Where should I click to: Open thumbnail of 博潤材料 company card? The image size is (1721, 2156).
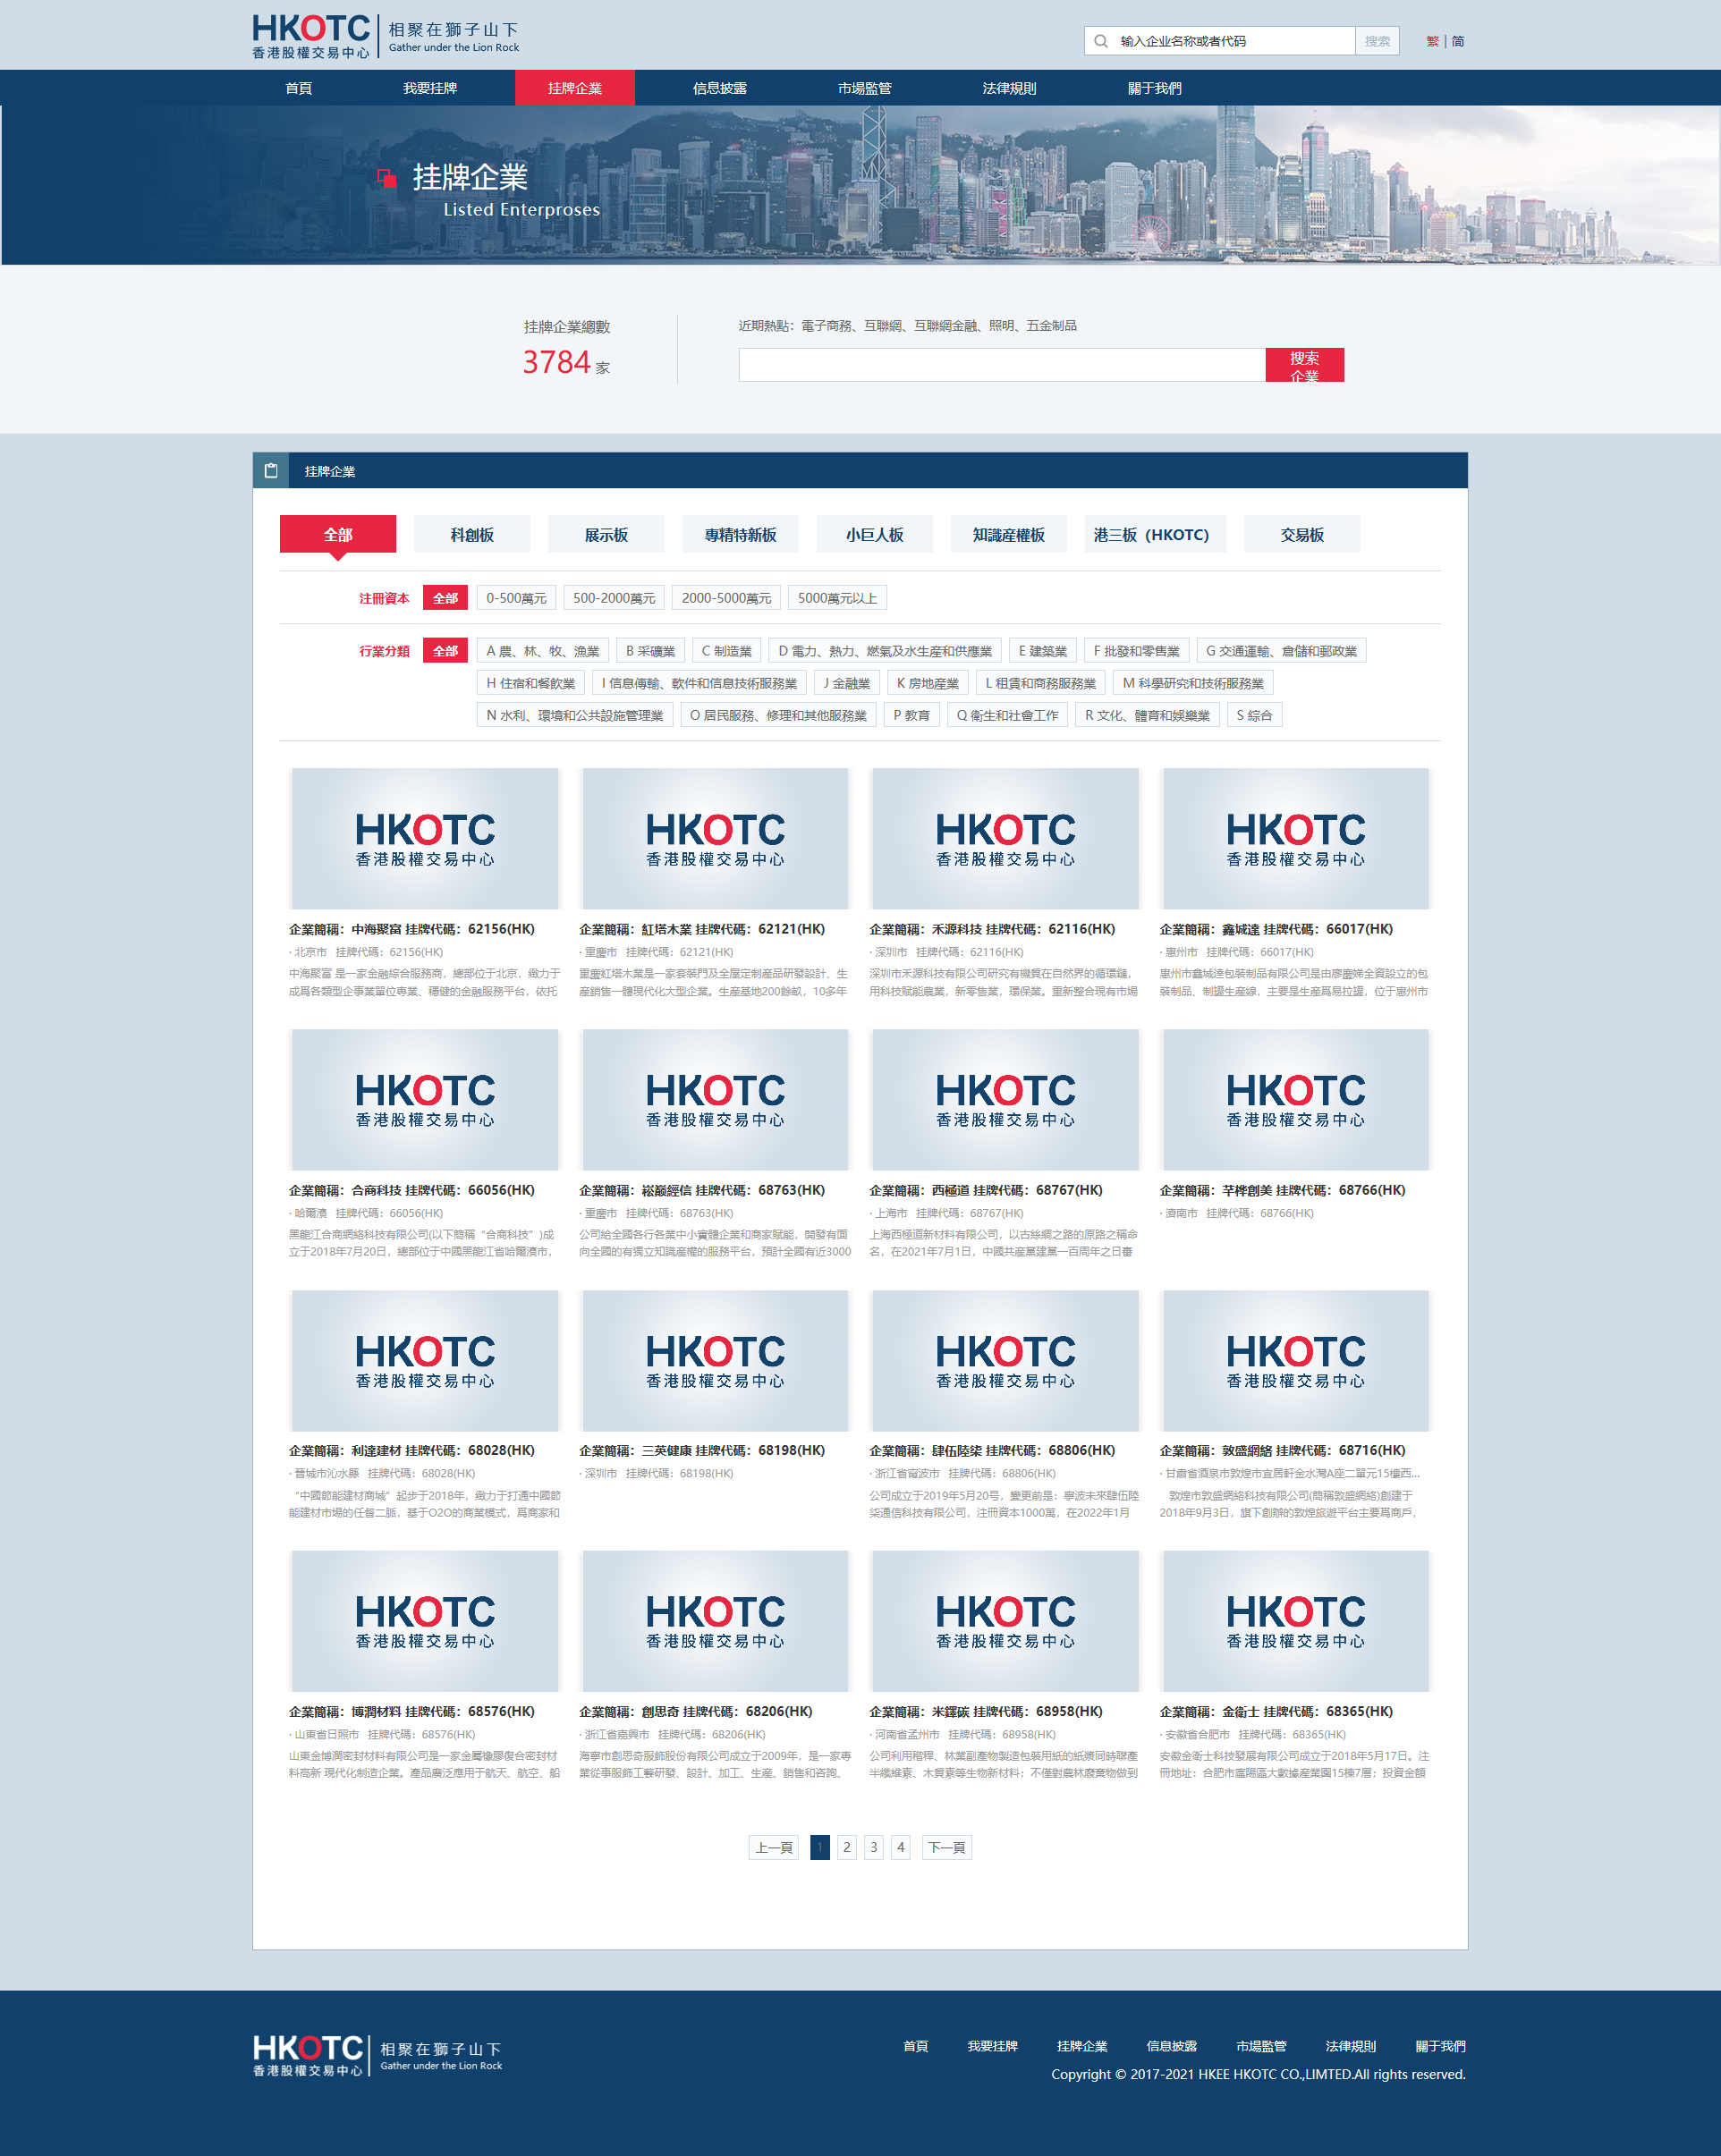[425, 1621]
